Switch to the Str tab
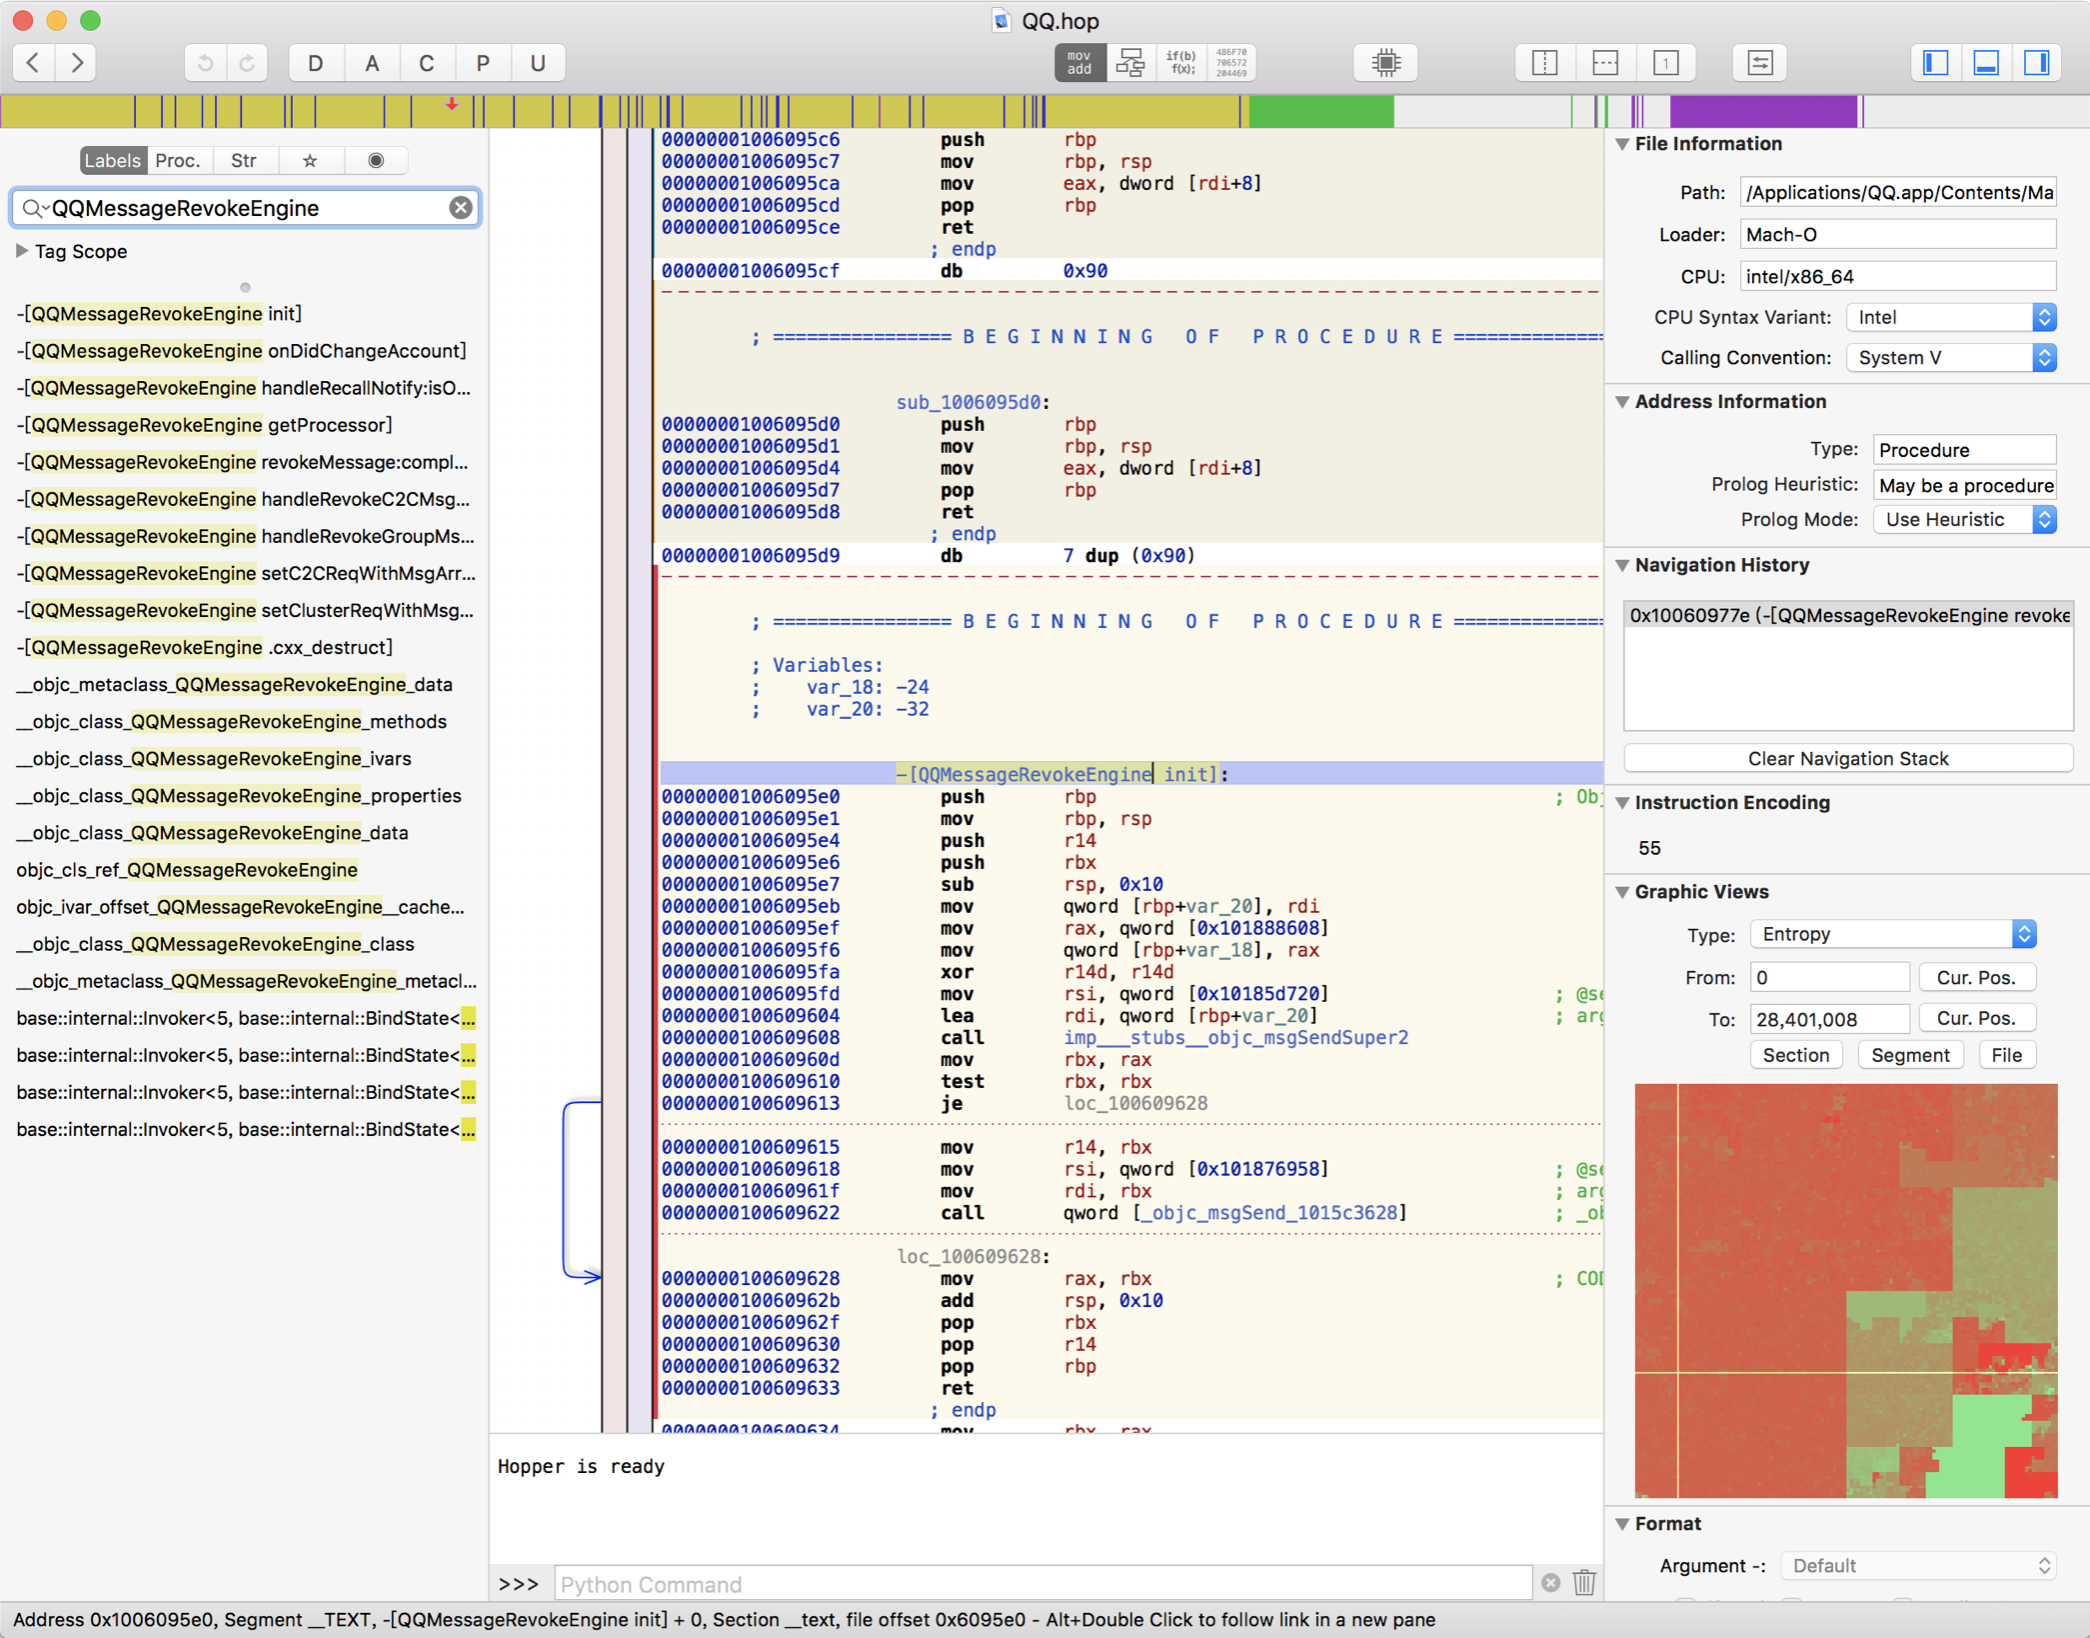This screenshot has width=2090, height=1638. (x=244, y=160)
